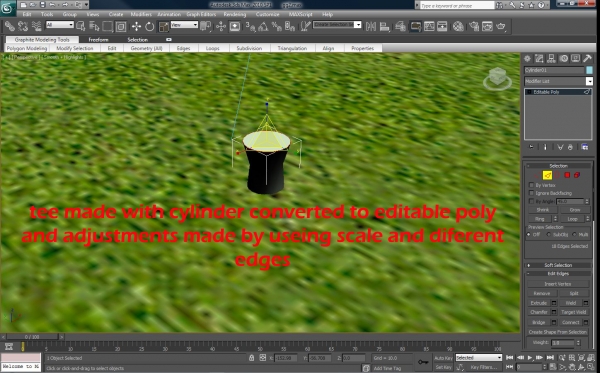Collapse the Selection rollout
Screen dimensions: 600x373
pyautogui.click(x=558, y=166)
